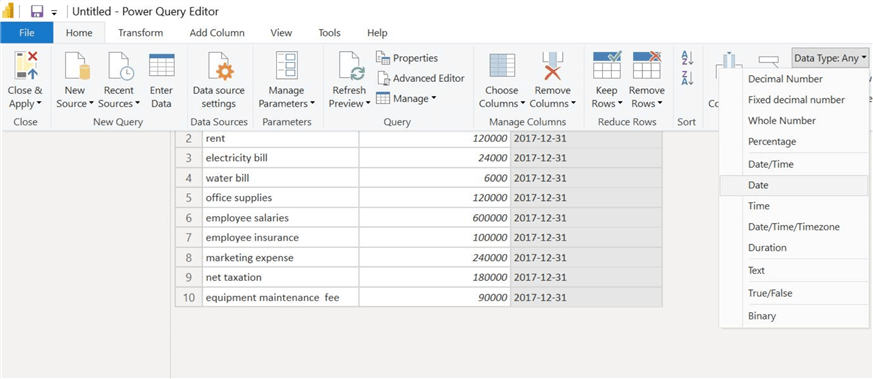Image resolution: width=873 pixels, height=379 pixels.
Task: Select Decimal Number data type
Action: coord(793,79)
